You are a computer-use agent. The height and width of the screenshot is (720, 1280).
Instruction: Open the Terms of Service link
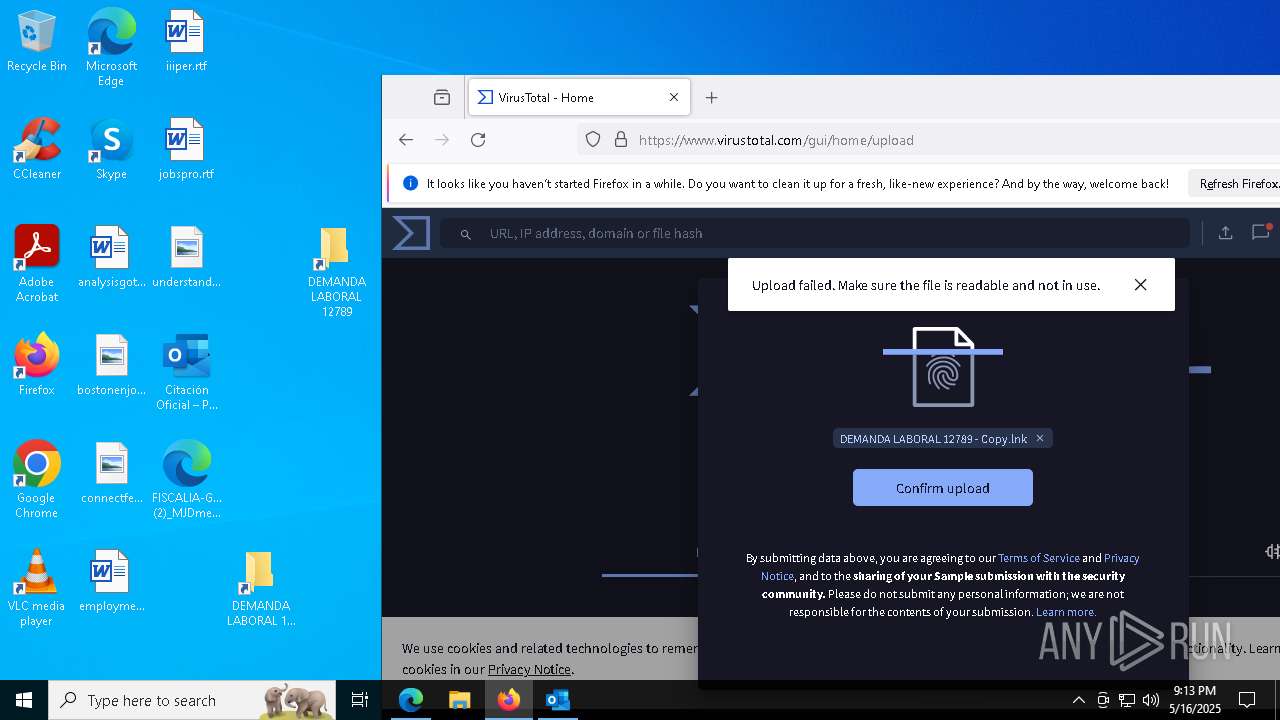pyautogui.click(x=1038, y=558)
